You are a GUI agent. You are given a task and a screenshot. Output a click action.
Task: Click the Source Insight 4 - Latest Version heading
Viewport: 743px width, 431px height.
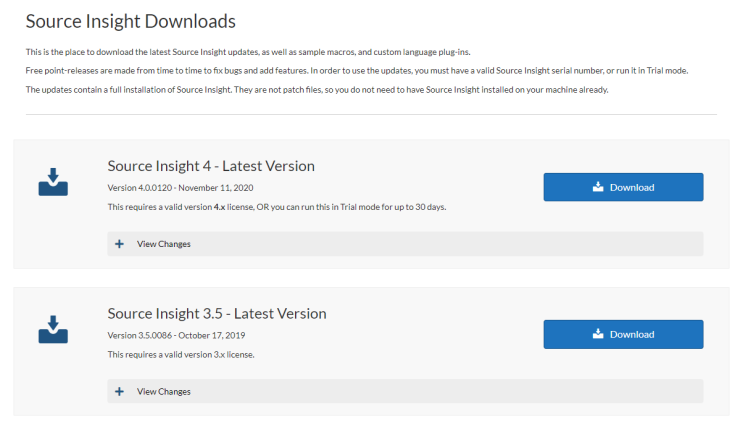click(211, 166)
